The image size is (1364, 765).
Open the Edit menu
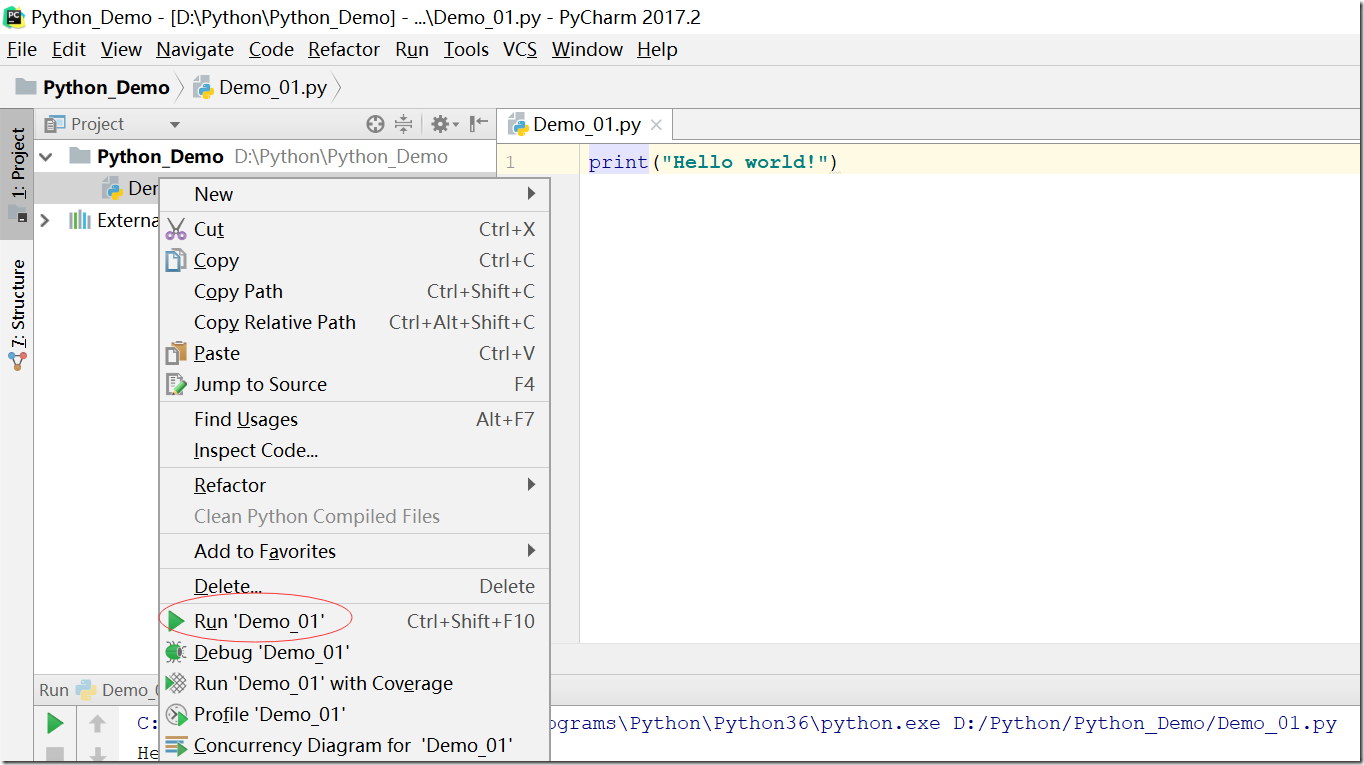pyautogui.click(x=69, y=49)
